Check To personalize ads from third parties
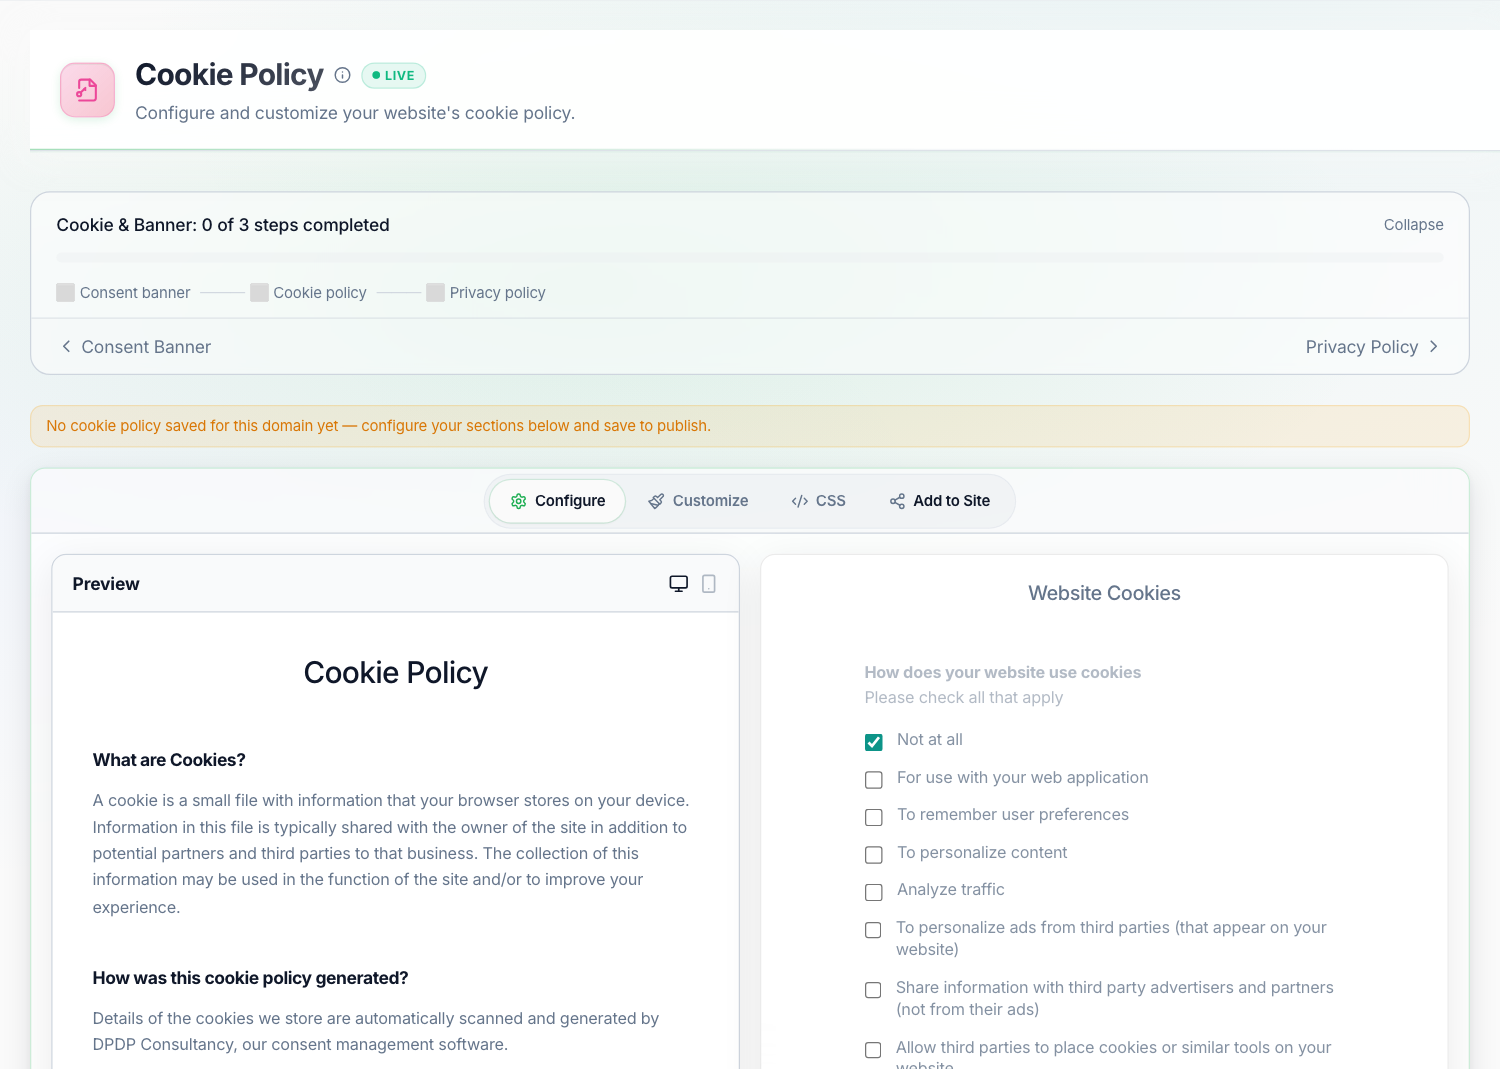Image resolution: width=1500 pixels, height=1069 pixels. [x=873, y=930]
